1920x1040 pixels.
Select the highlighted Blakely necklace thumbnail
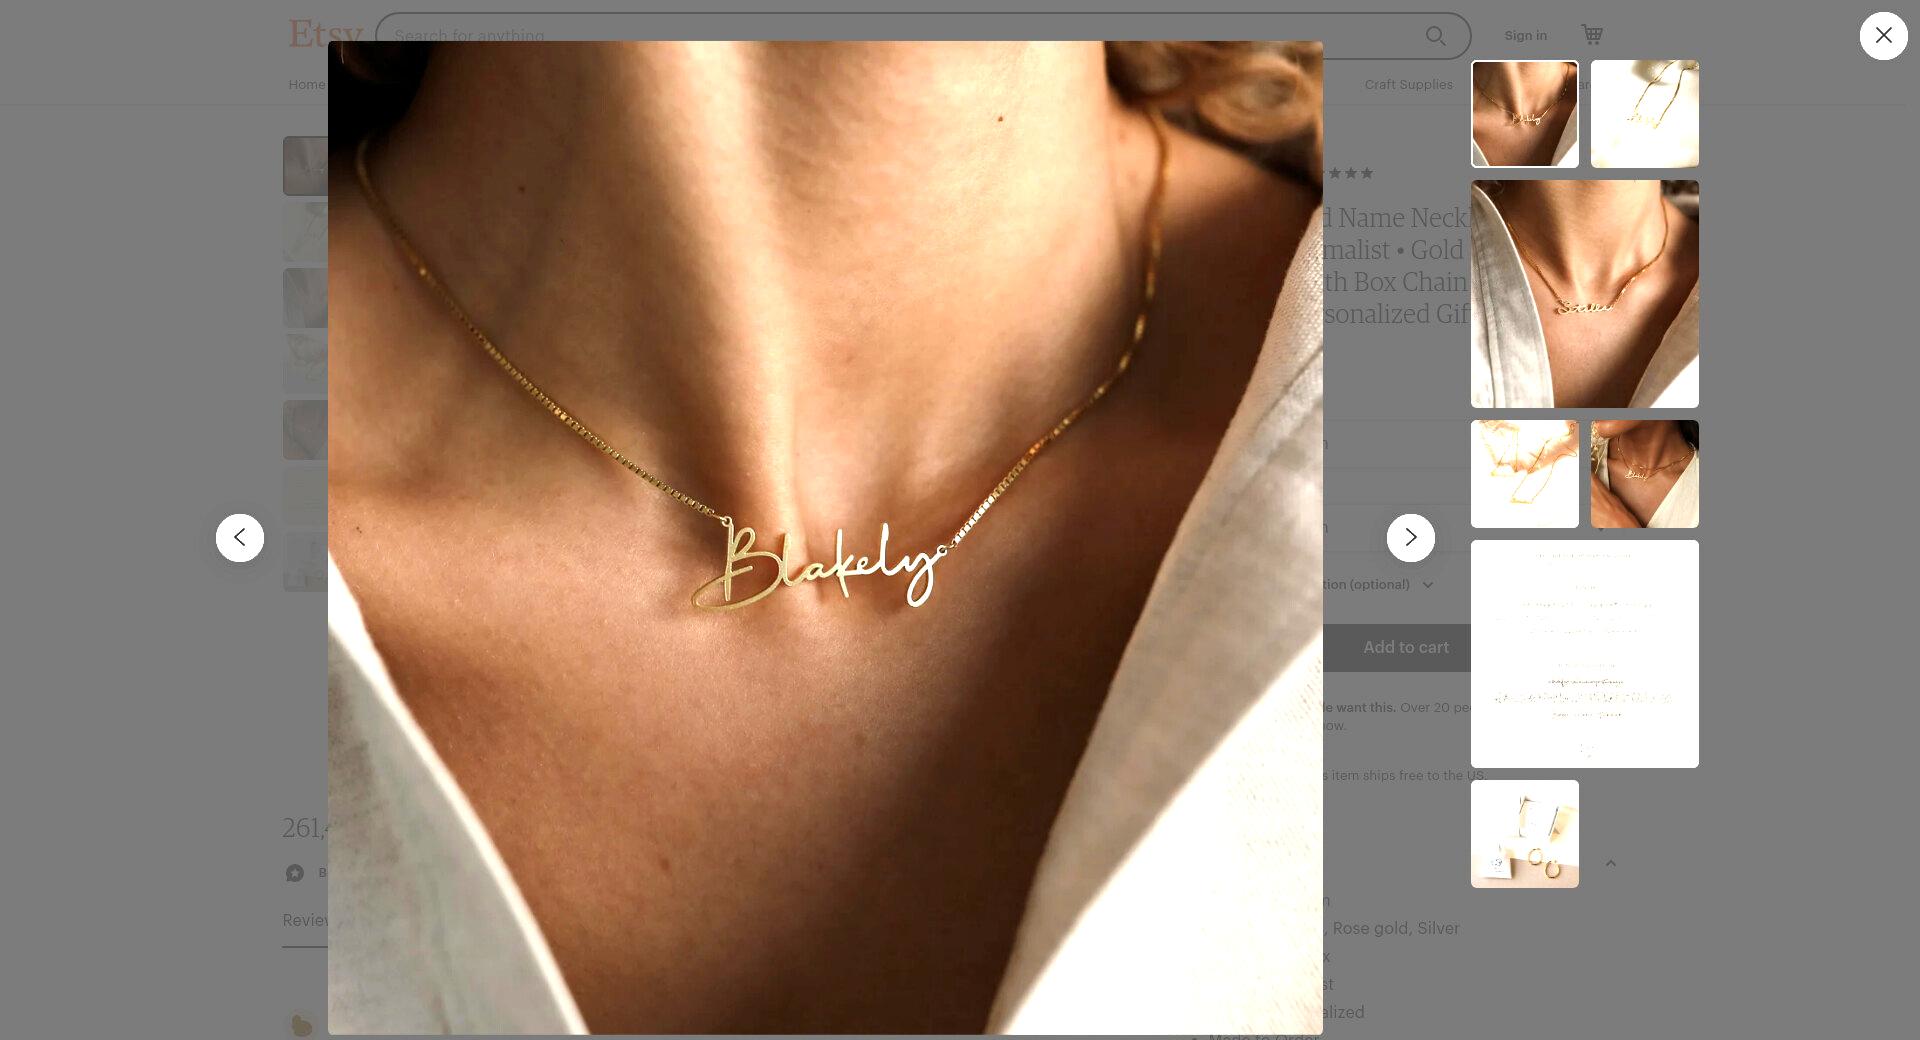(x=1524, y=114)
